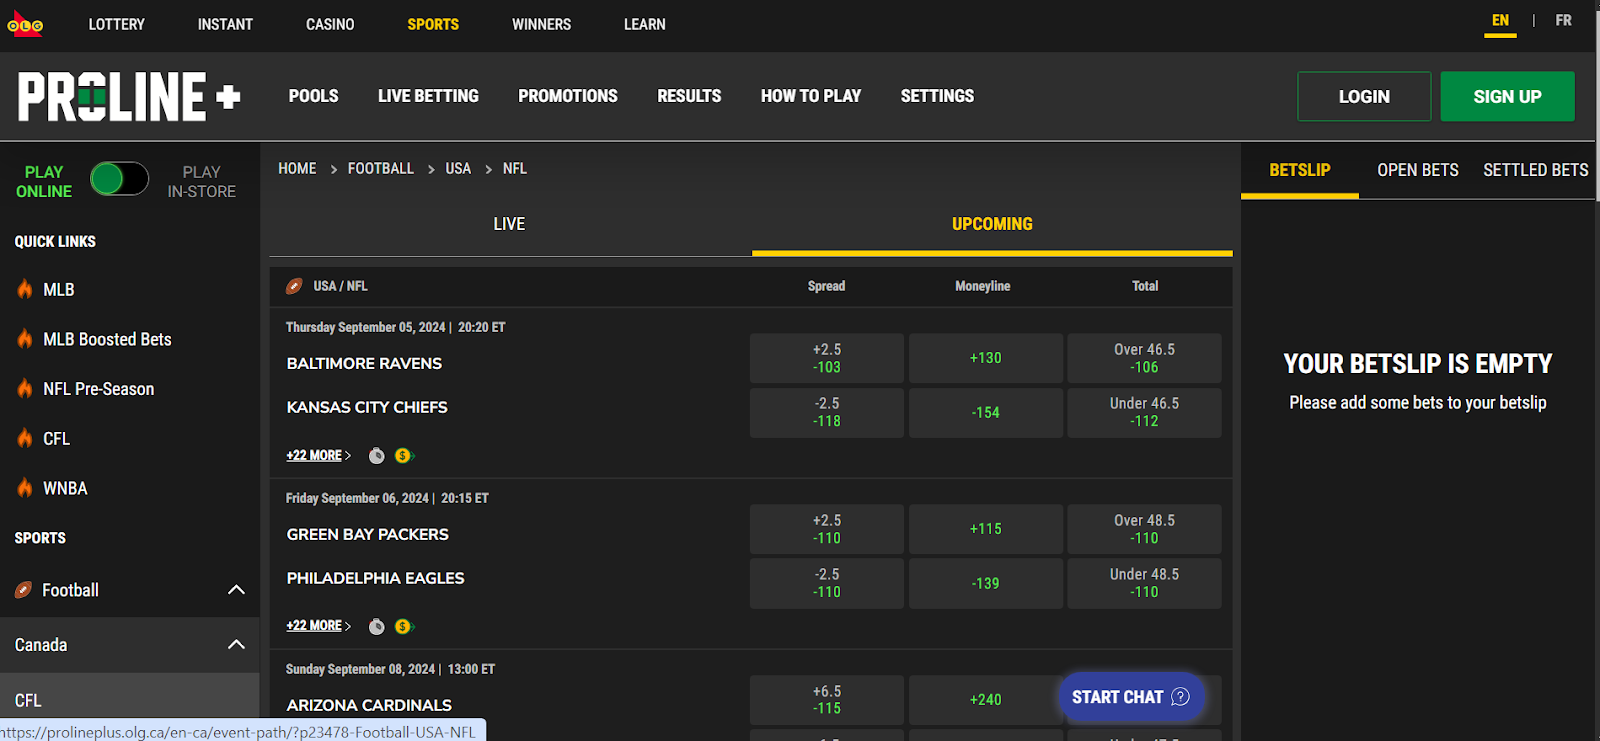Open the SPORTS menu
This screenshot has height=741, width=1600.
(433, 24)
